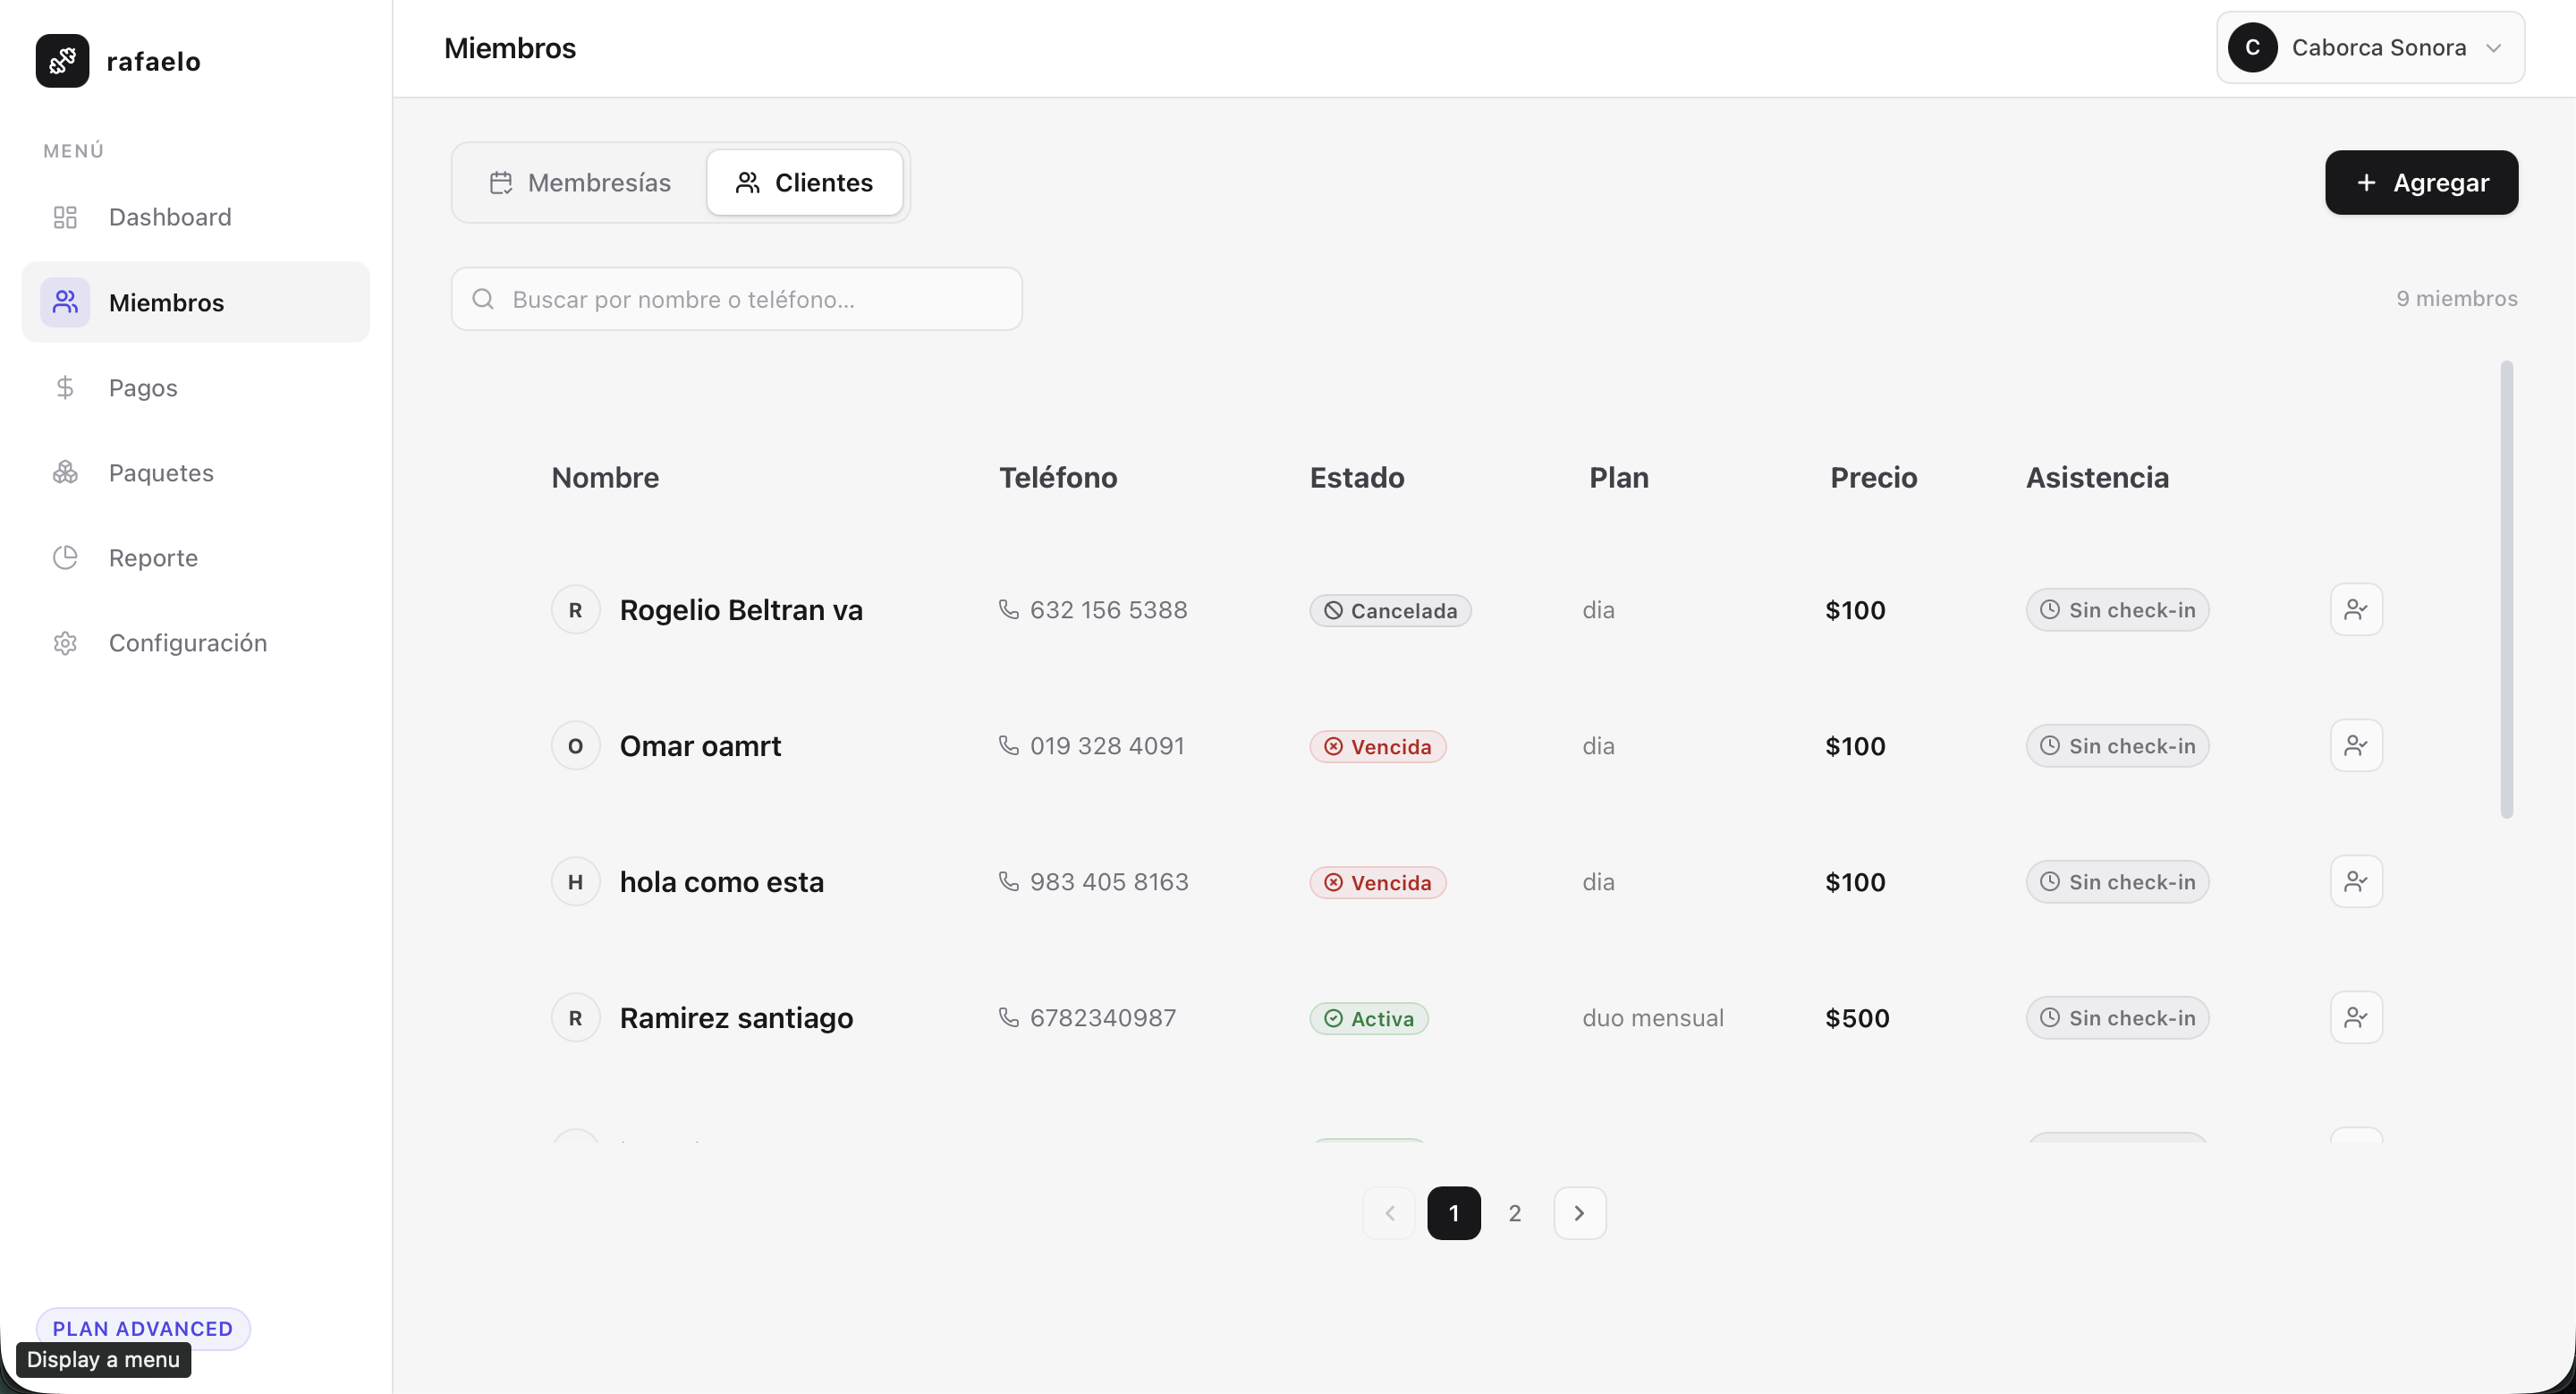Viewport: 2576px width, 1394px height.
Task: Click the rafaelo dumbbell logo icon
Action: pos(62,61)
